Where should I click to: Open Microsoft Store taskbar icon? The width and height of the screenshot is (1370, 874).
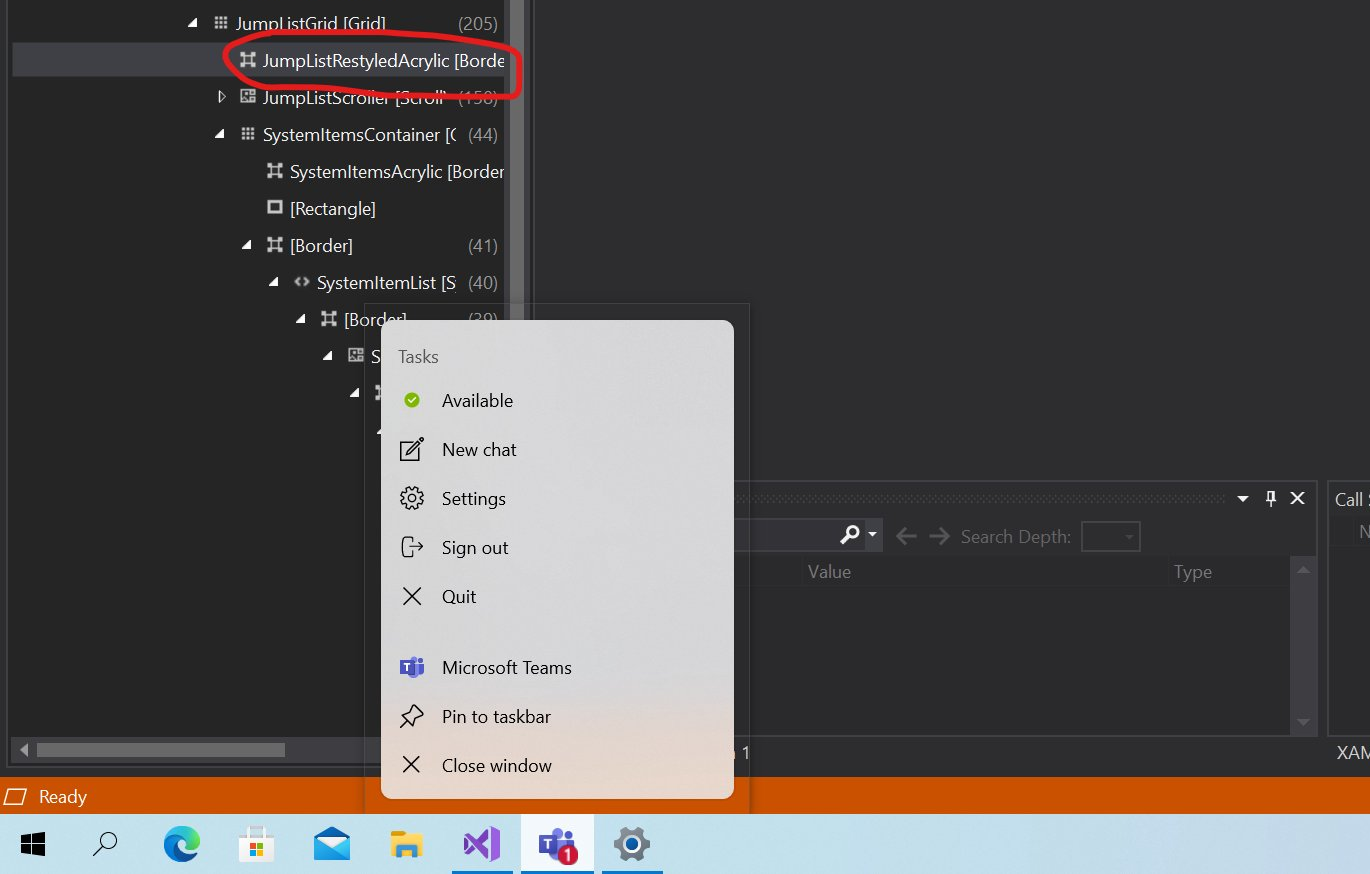click(256, 846)
